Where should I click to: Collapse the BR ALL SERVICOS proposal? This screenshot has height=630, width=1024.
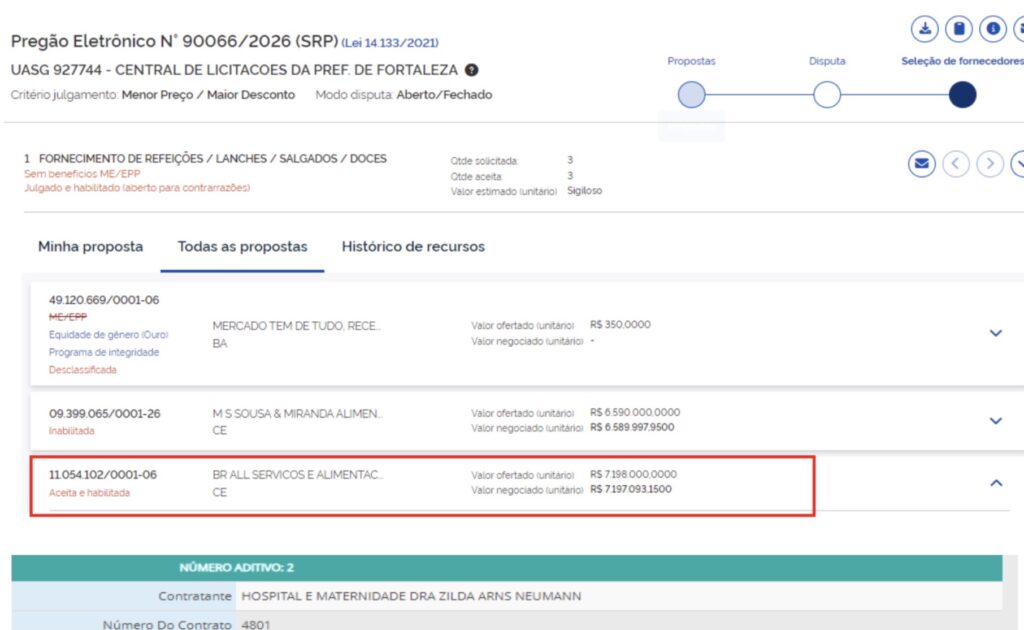(996, 483)
